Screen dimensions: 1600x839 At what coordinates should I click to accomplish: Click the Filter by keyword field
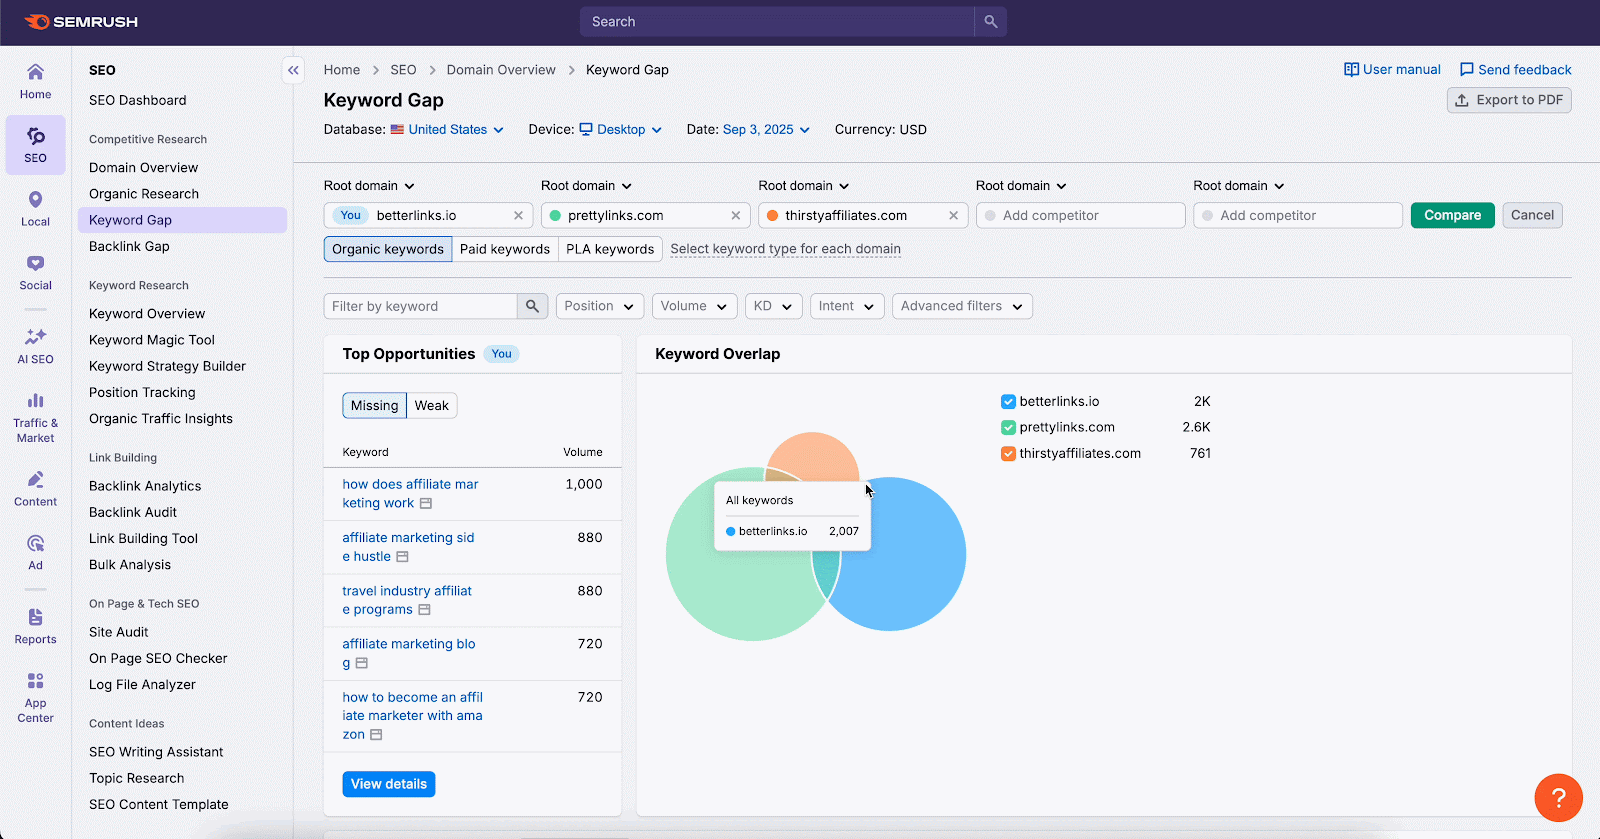pos(420,307)
